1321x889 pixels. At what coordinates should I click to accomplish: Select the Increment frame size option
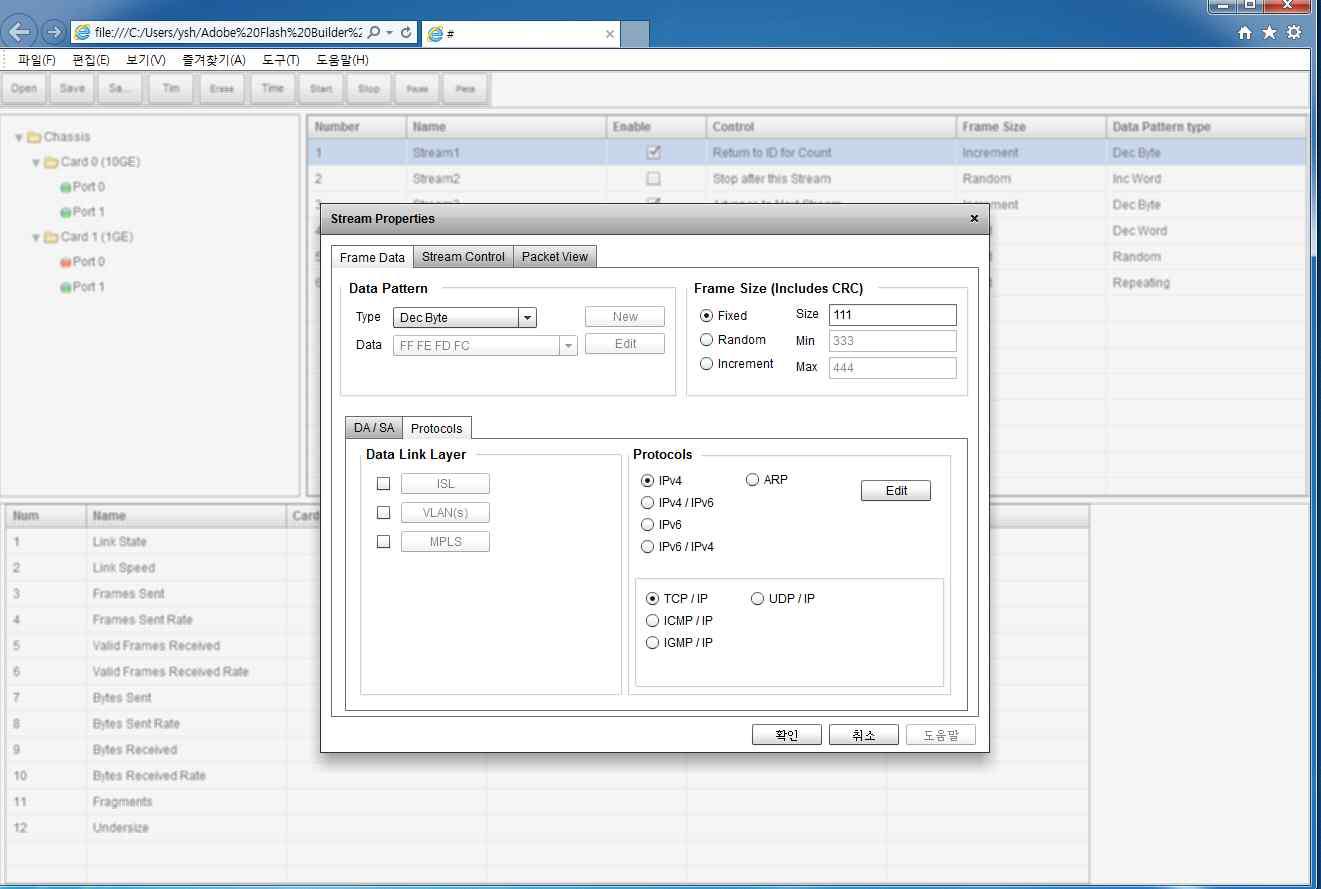(707, 364)
